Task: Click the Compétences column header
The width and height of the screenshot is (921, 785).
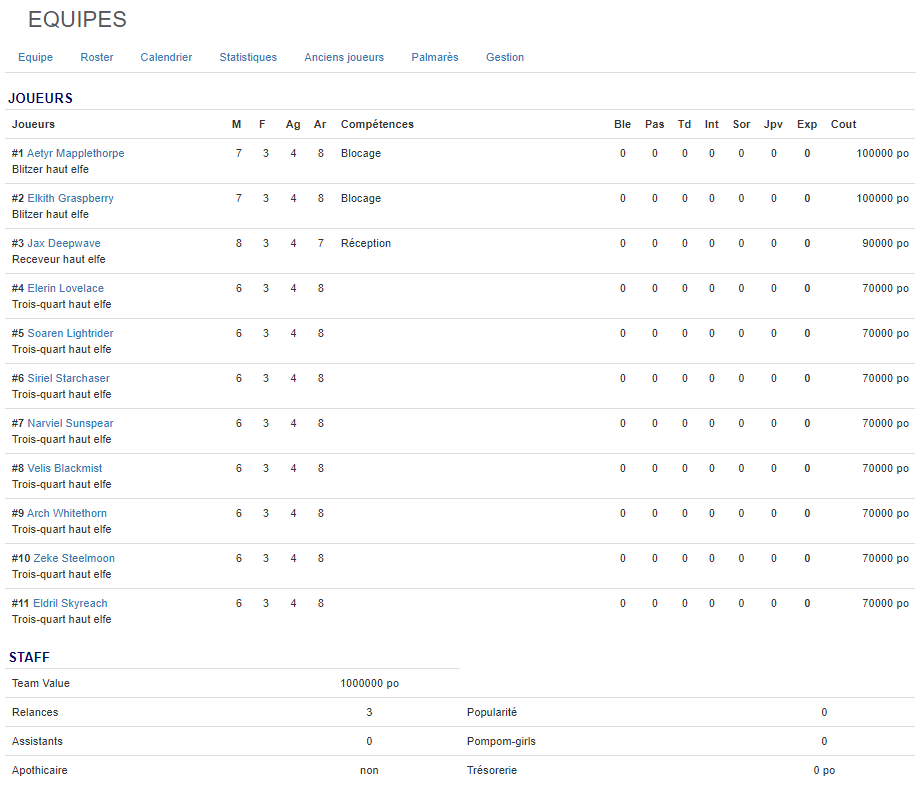Action: point(377,125)
